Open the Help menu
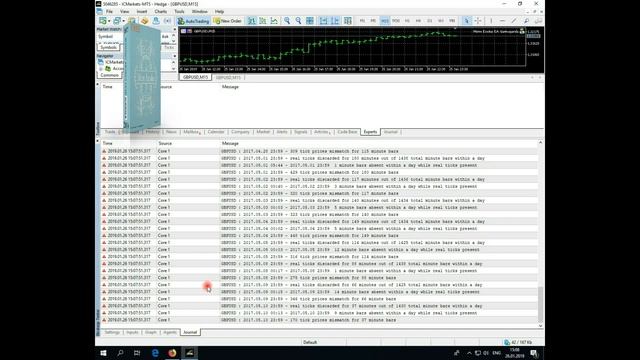 click(x=219, y=11)
